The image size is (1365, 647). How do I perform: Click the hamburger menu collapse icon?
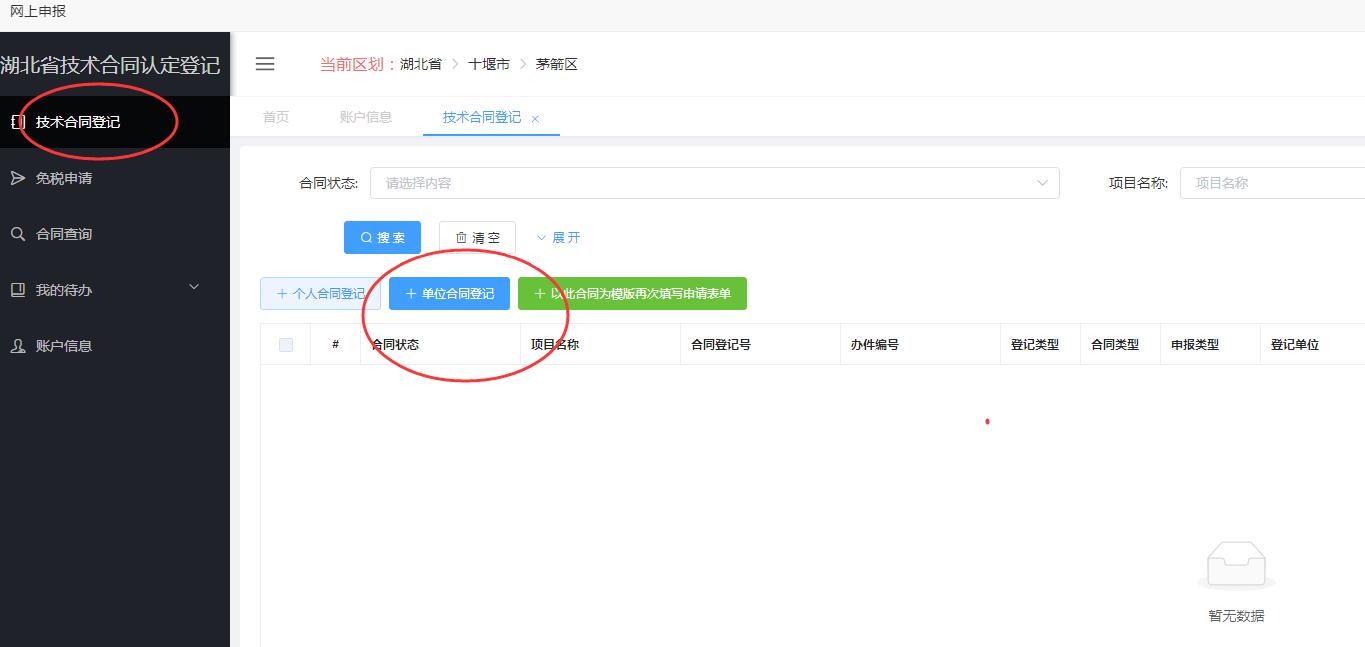point(265,64)
